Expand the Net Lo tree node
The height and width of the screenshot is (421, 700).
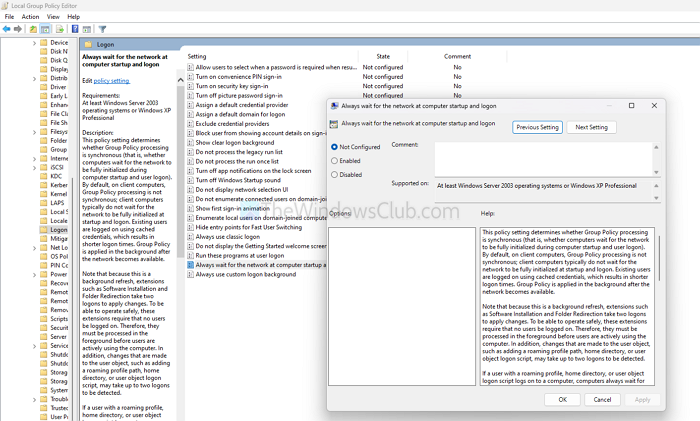pos(34,248)
